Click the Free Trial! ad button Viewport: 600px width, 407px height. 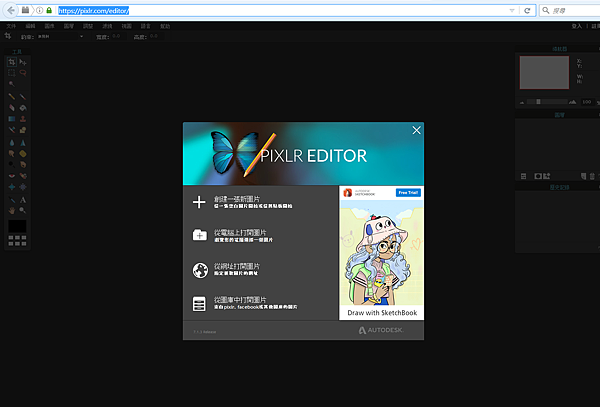tap(408, 192)
